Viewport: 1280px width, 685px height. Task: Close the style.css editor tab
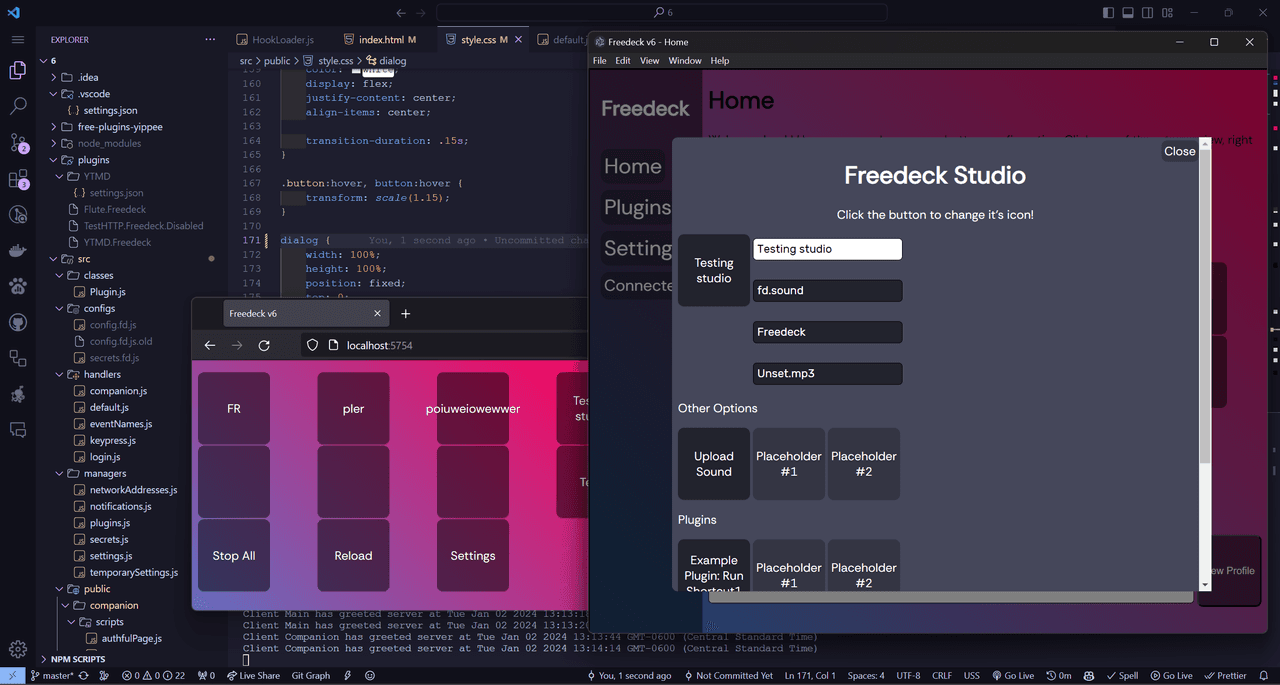[x=519, y=40]
